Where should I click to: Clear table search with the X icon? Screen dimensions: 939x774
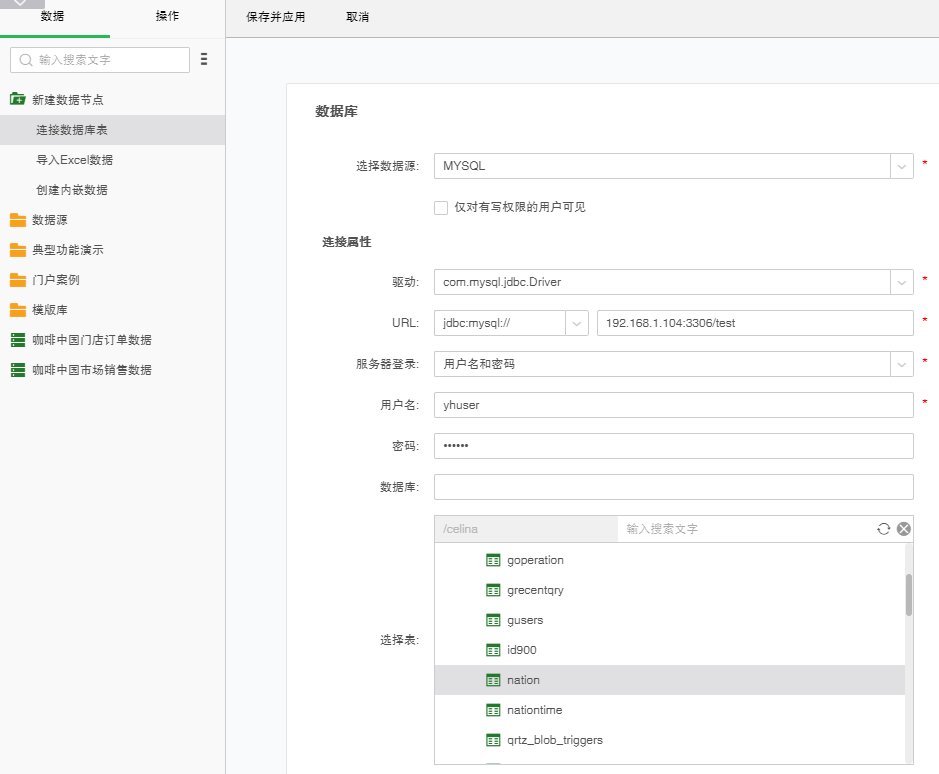(x=903, y=529)
